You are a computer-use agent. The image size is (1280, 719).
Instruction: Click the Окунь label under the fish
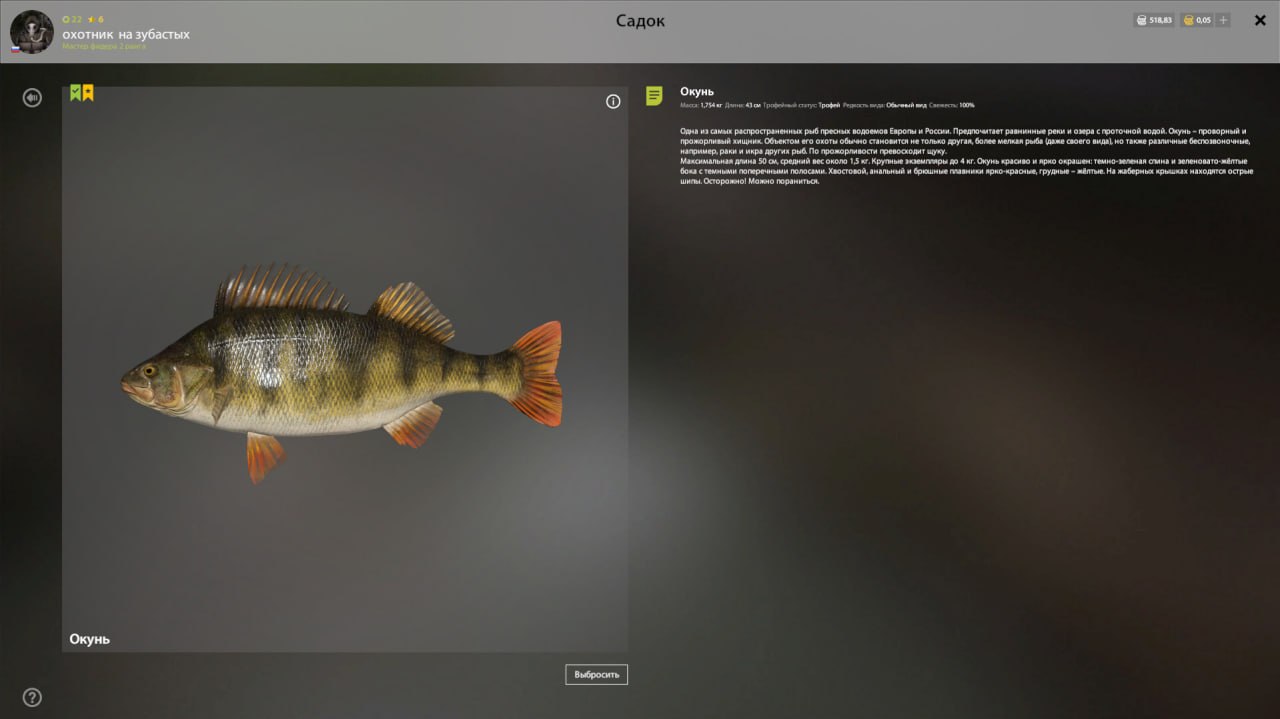click(90, 639)
